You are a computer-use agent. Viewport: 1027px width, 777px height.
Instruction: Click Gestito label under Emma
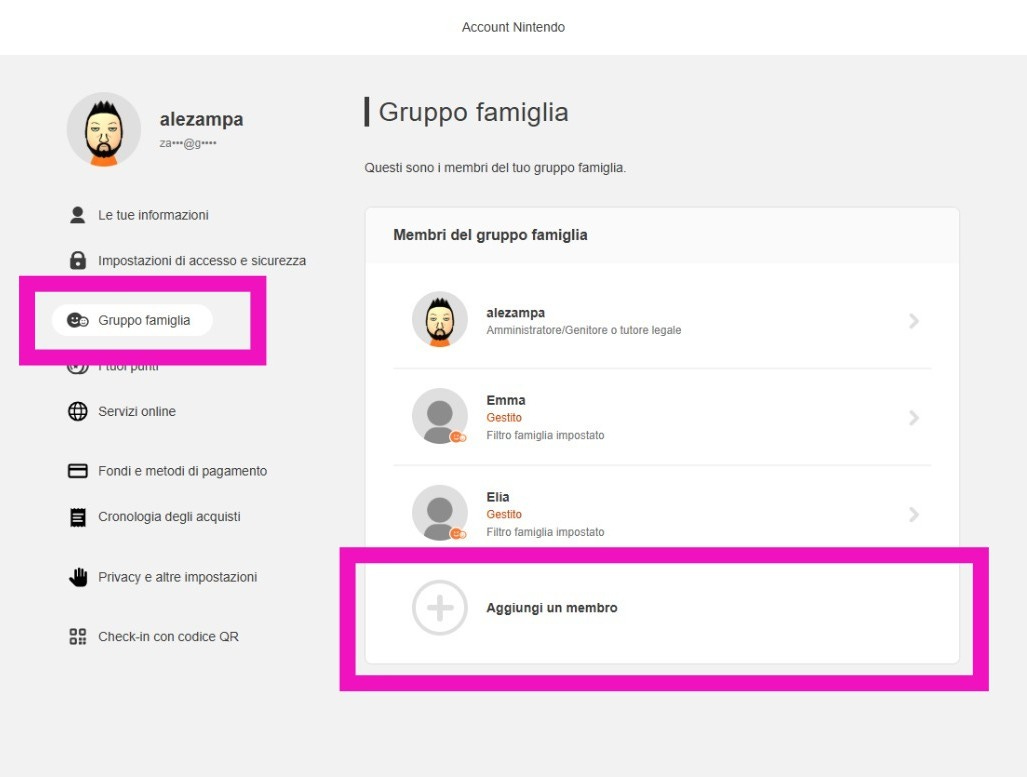(504, 418)
